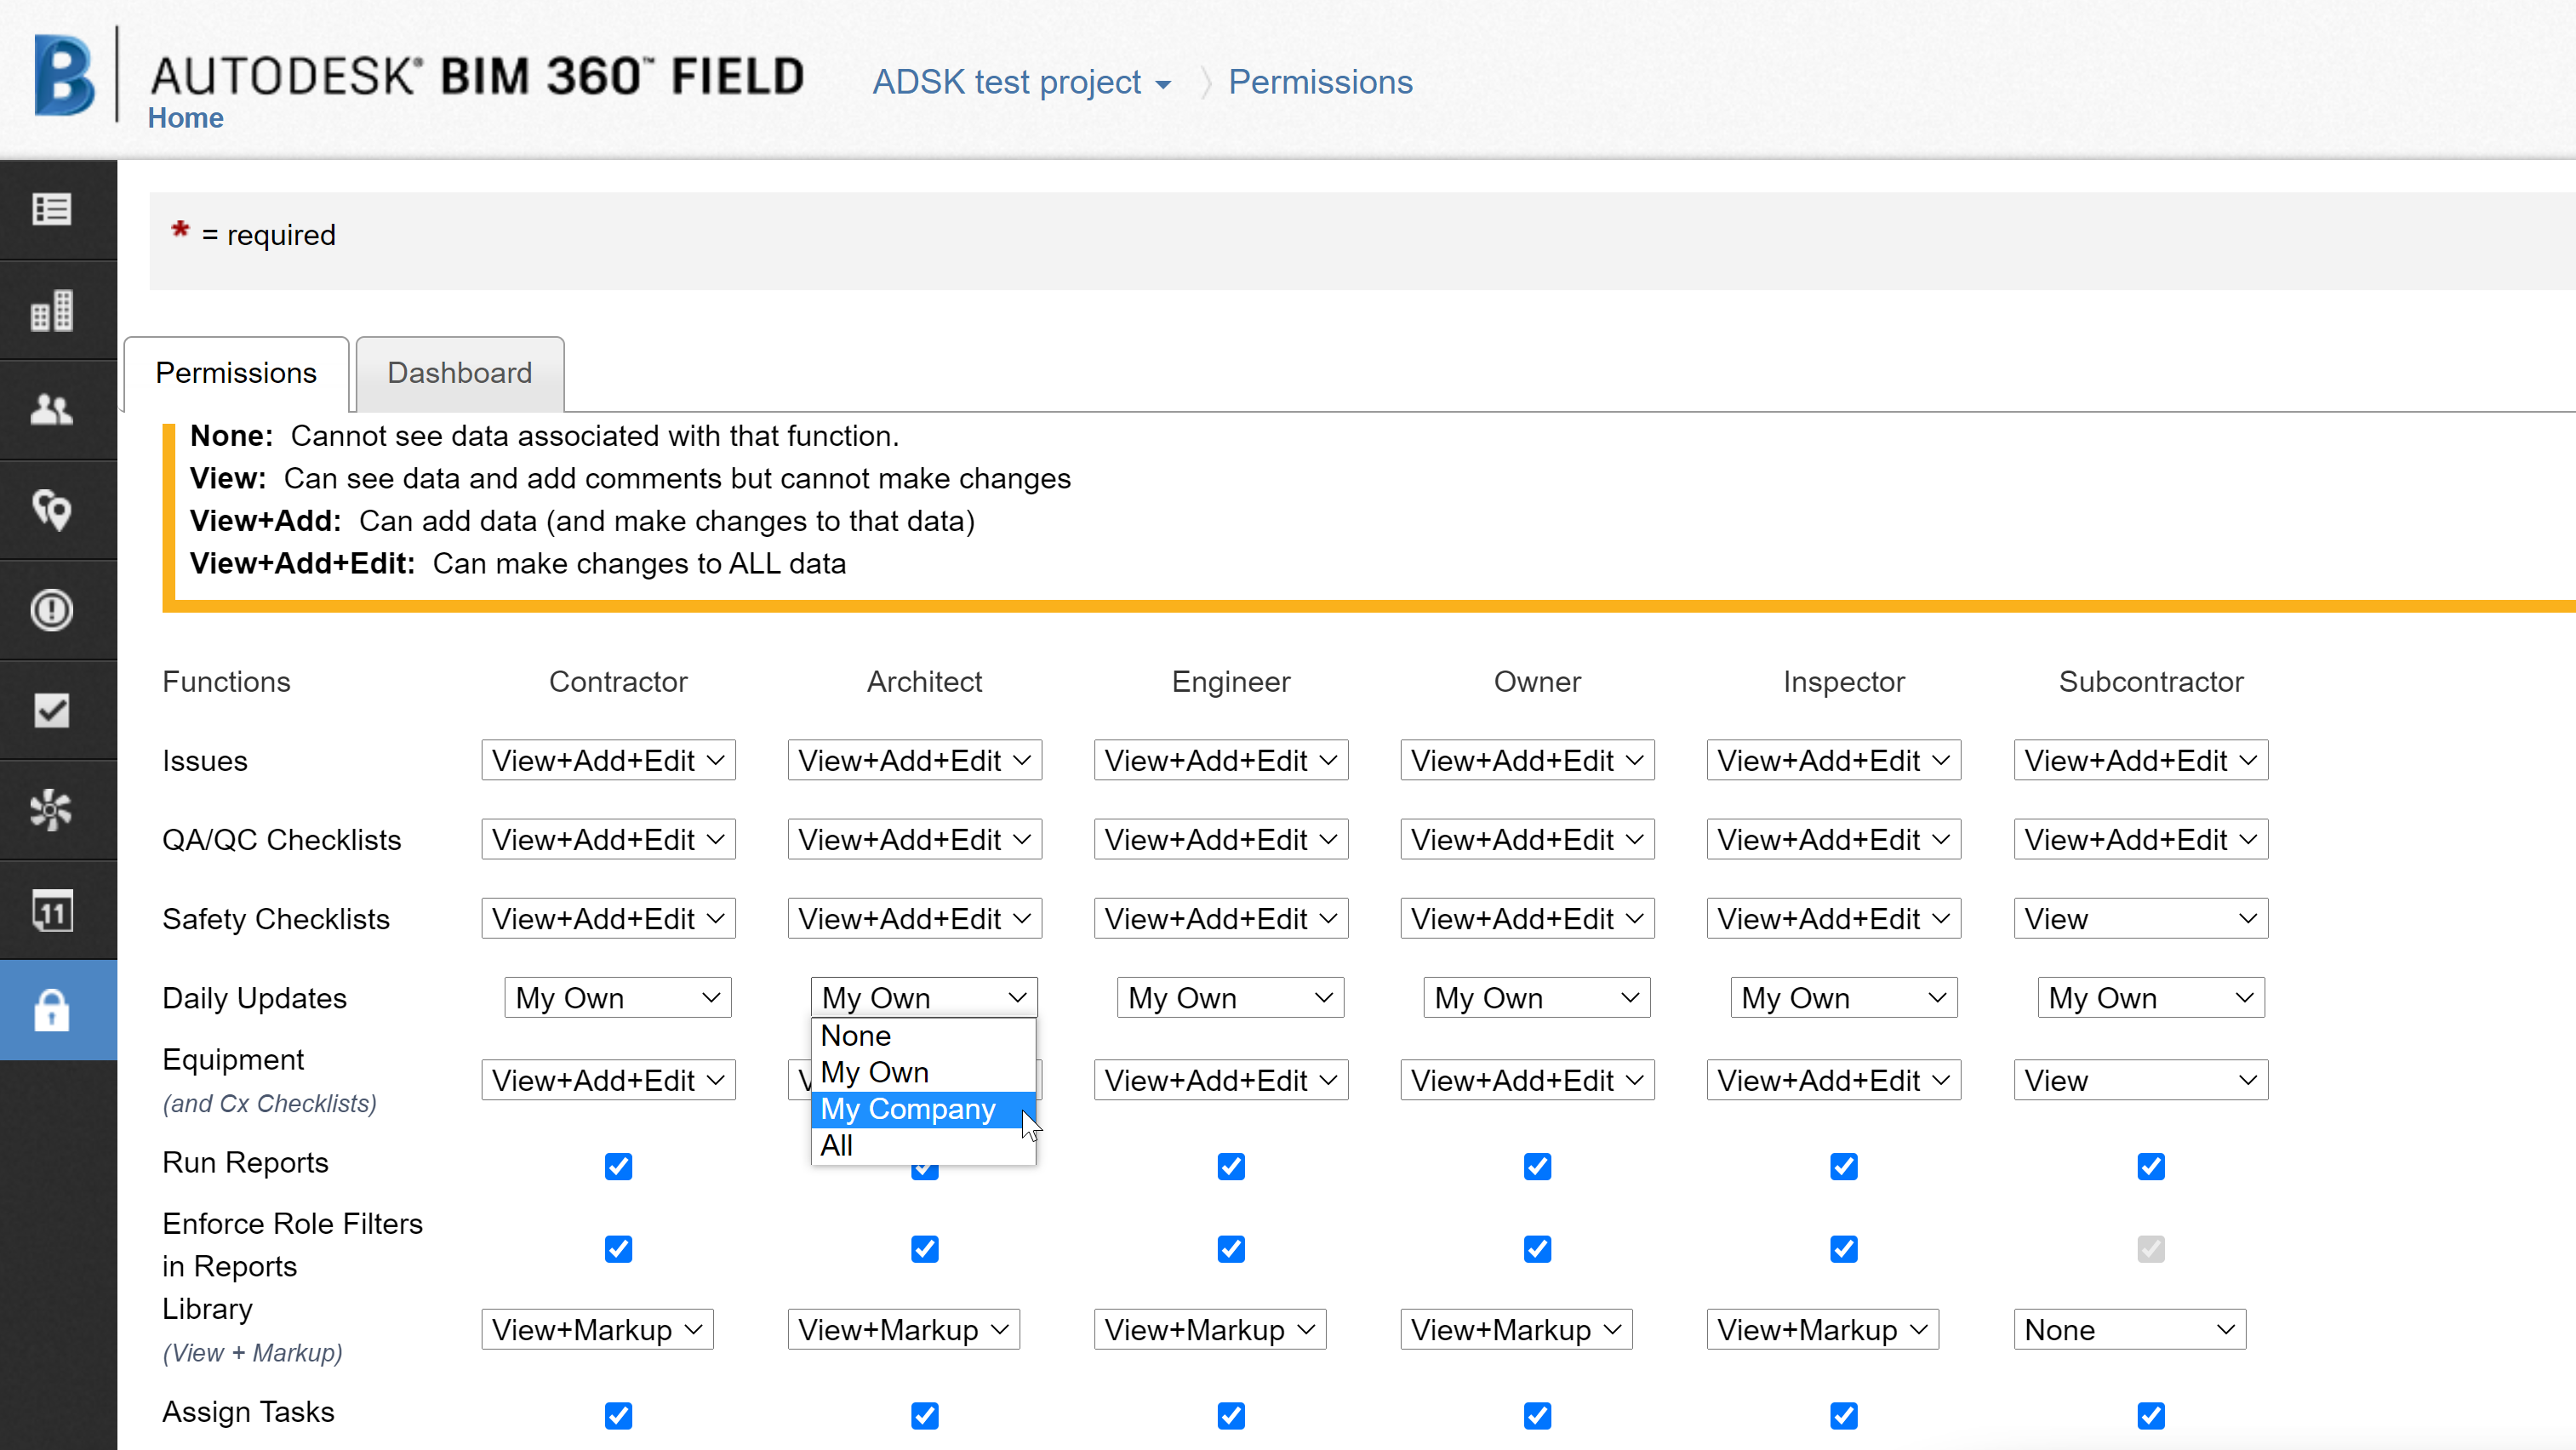Viewport: 2576px width, 1450px height.
Task: Open the checklist list icon in sidebar
Action: tap(51, 210)
